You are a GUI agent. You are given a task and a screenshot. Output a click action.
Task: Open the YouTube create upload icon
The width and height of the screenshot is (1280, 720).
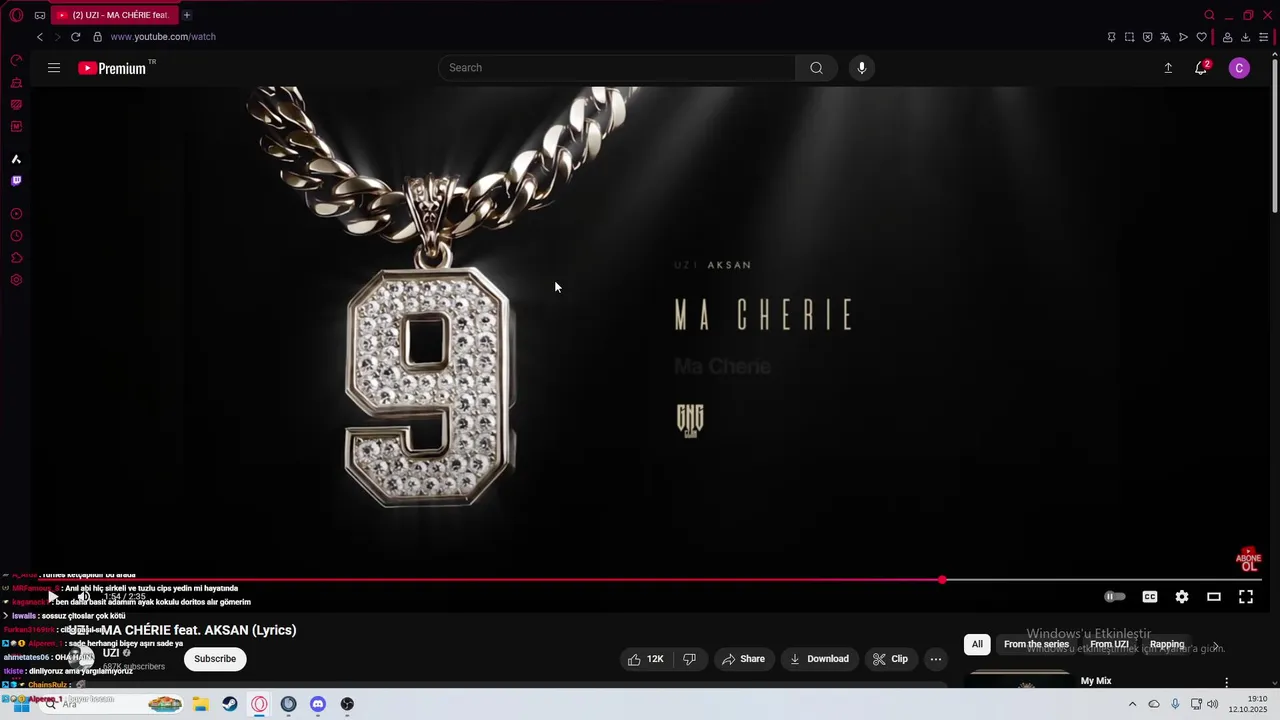pyautogui.click(x=1168, y=68)
